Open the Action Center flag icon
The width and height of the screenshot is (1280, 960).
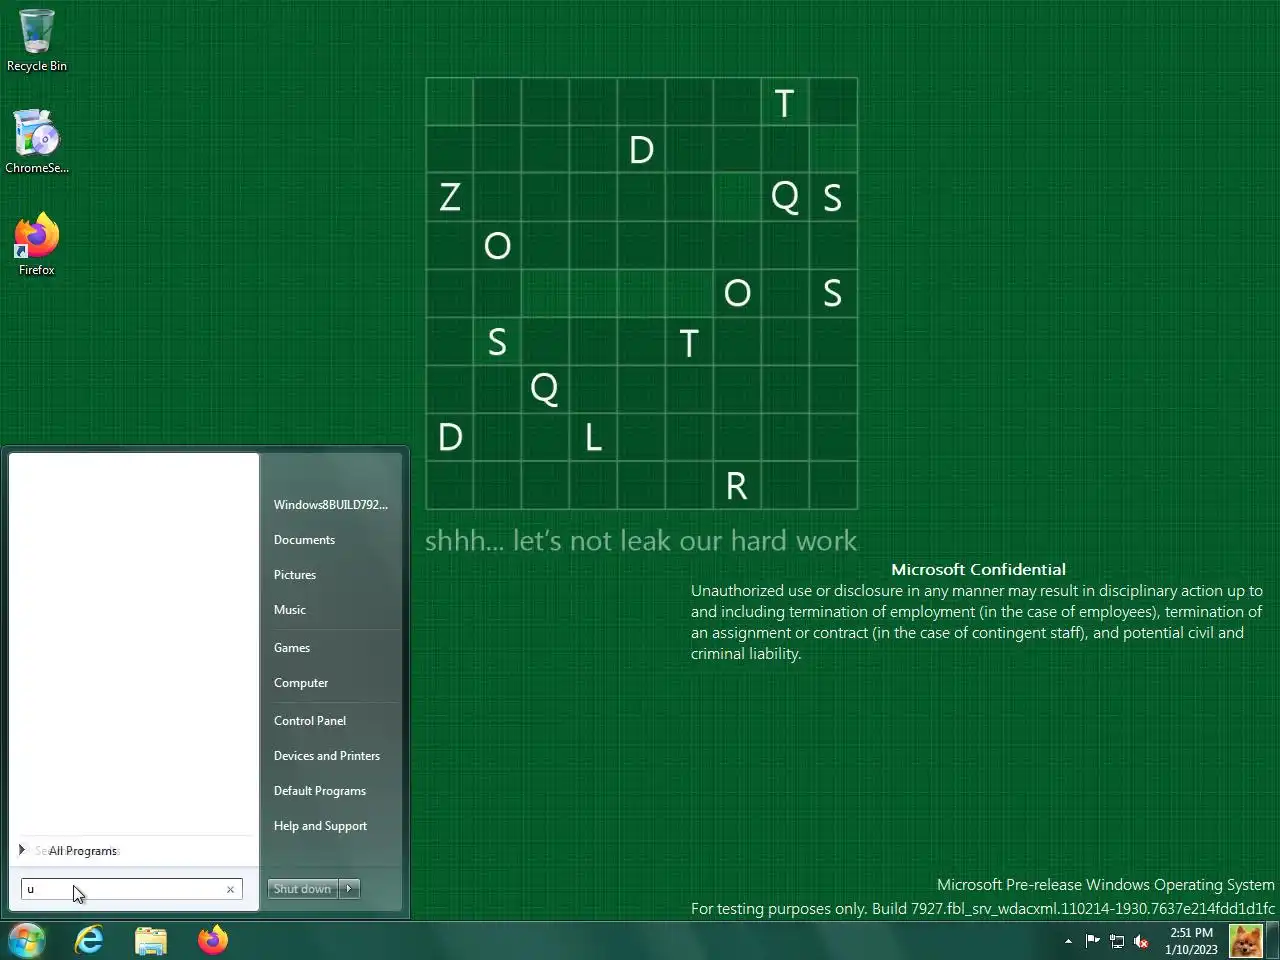click(1092, 941)
